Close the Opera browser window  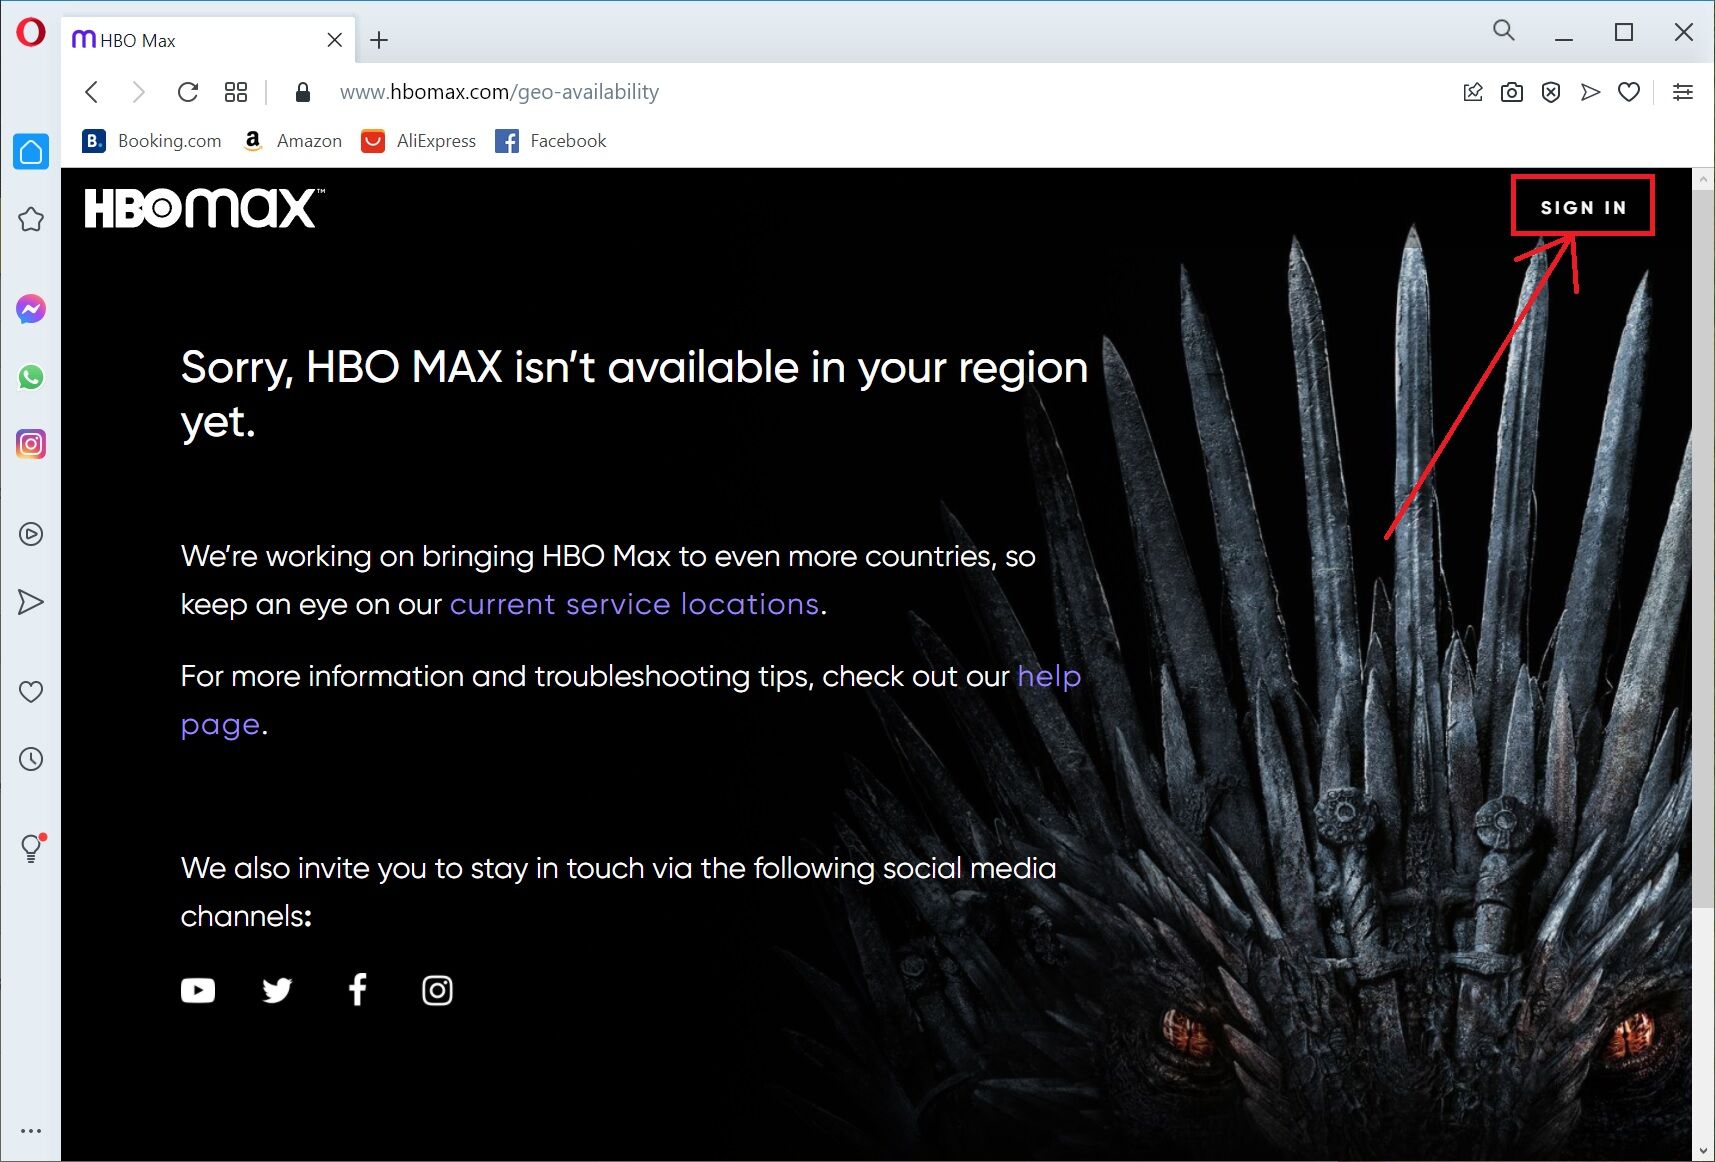pyautogui.click(x=1684, y=33)
